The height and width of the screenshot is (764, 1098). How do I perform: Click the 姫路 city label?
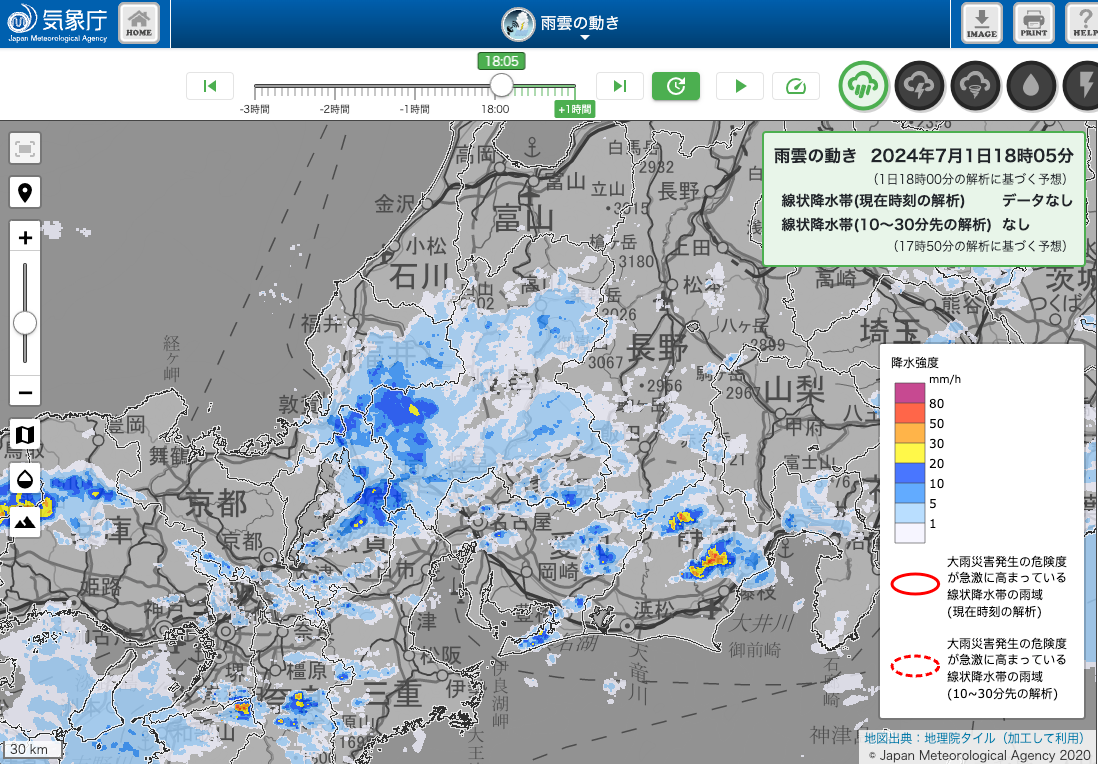(101, 586)
